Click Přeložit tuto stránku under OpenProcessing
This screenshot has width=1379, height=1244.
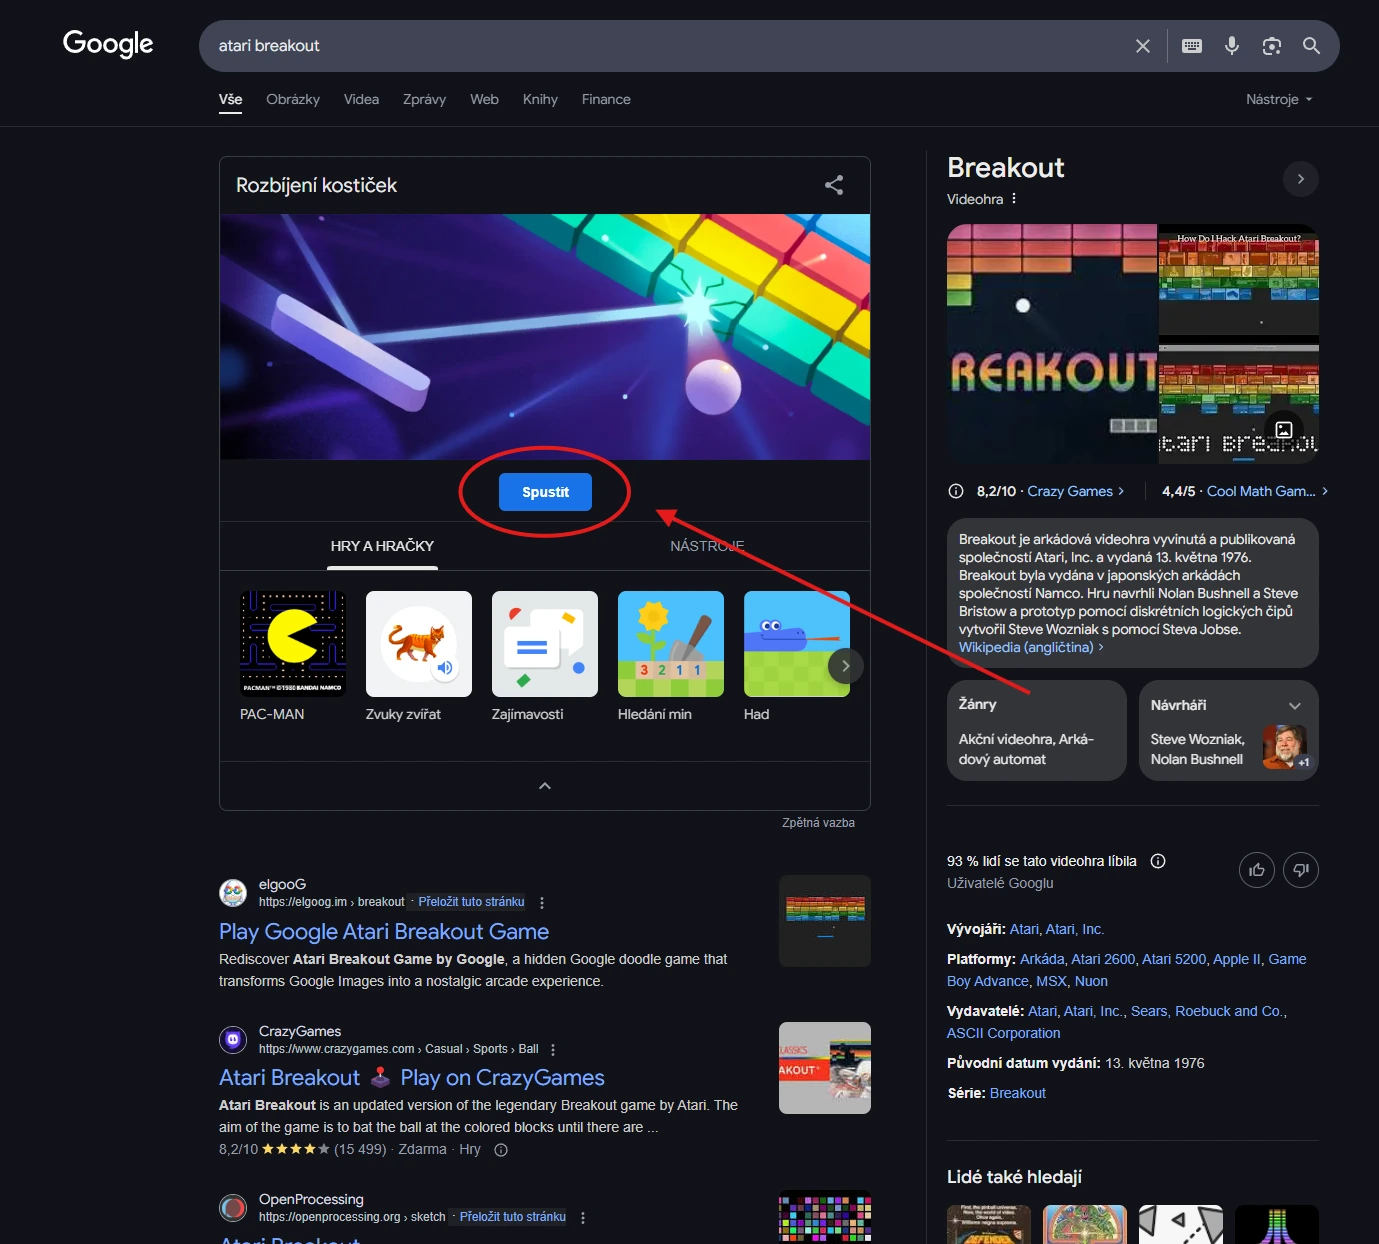[x=512, y=1217]
